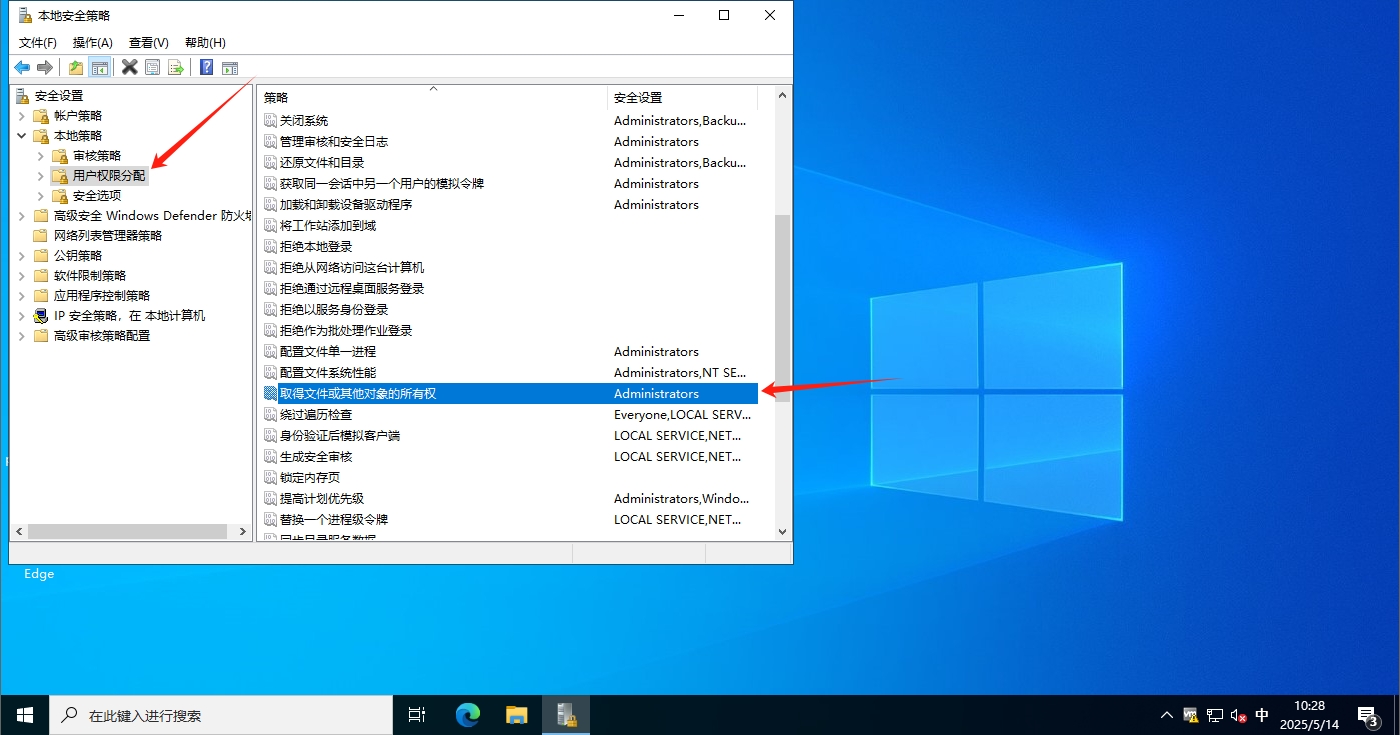Show hidden tray icons chevron

click(1166, 715)
